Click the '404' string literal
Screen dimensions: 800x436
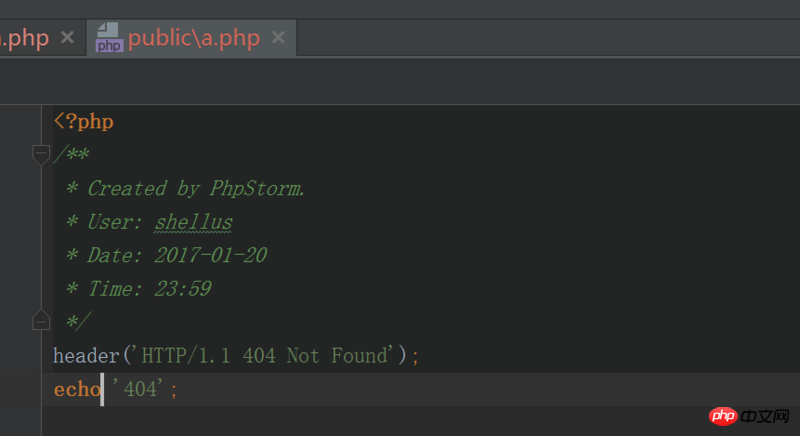[140, 389]
